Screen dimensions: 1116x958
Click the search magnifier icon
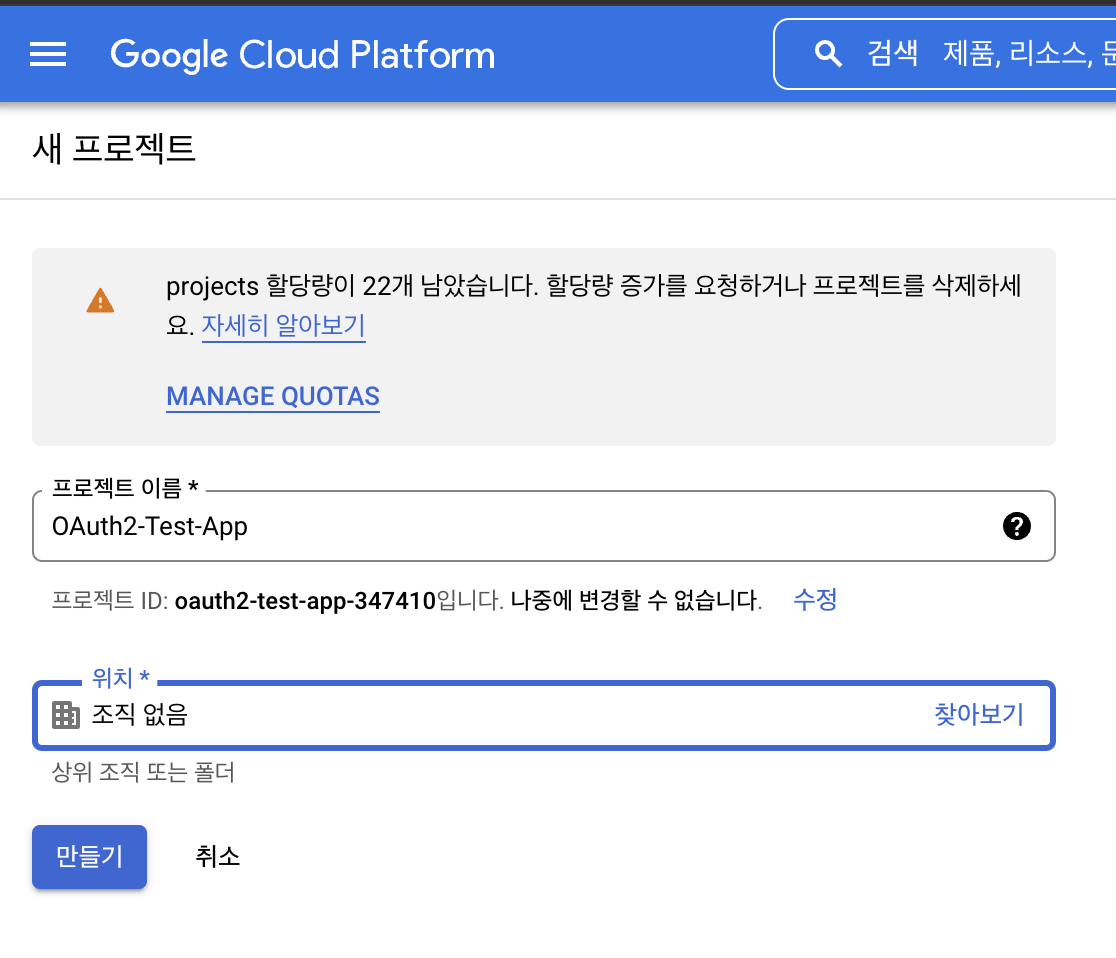(828, 53)
